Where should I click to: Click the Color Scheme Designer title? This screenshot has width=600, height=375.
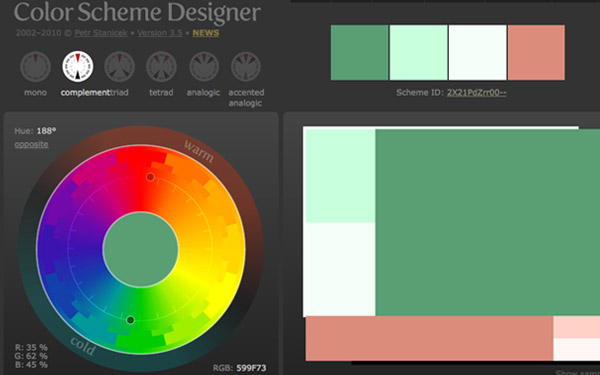point(137,12)
